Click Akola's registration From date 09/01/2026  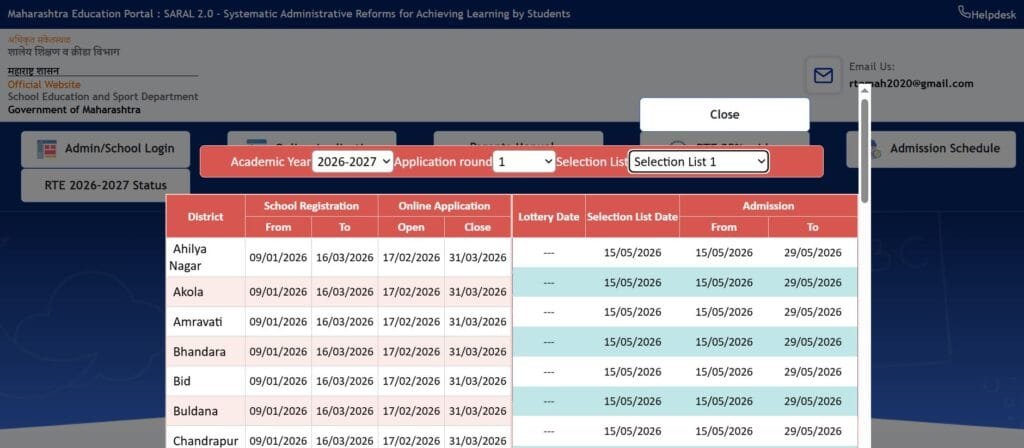pyautogui.click(x=278, y=292)
